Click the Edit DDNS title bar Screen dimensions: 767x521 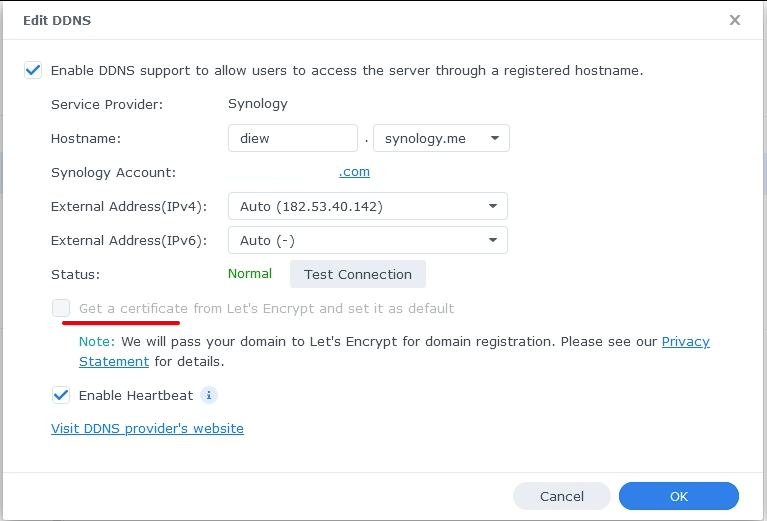300,20
